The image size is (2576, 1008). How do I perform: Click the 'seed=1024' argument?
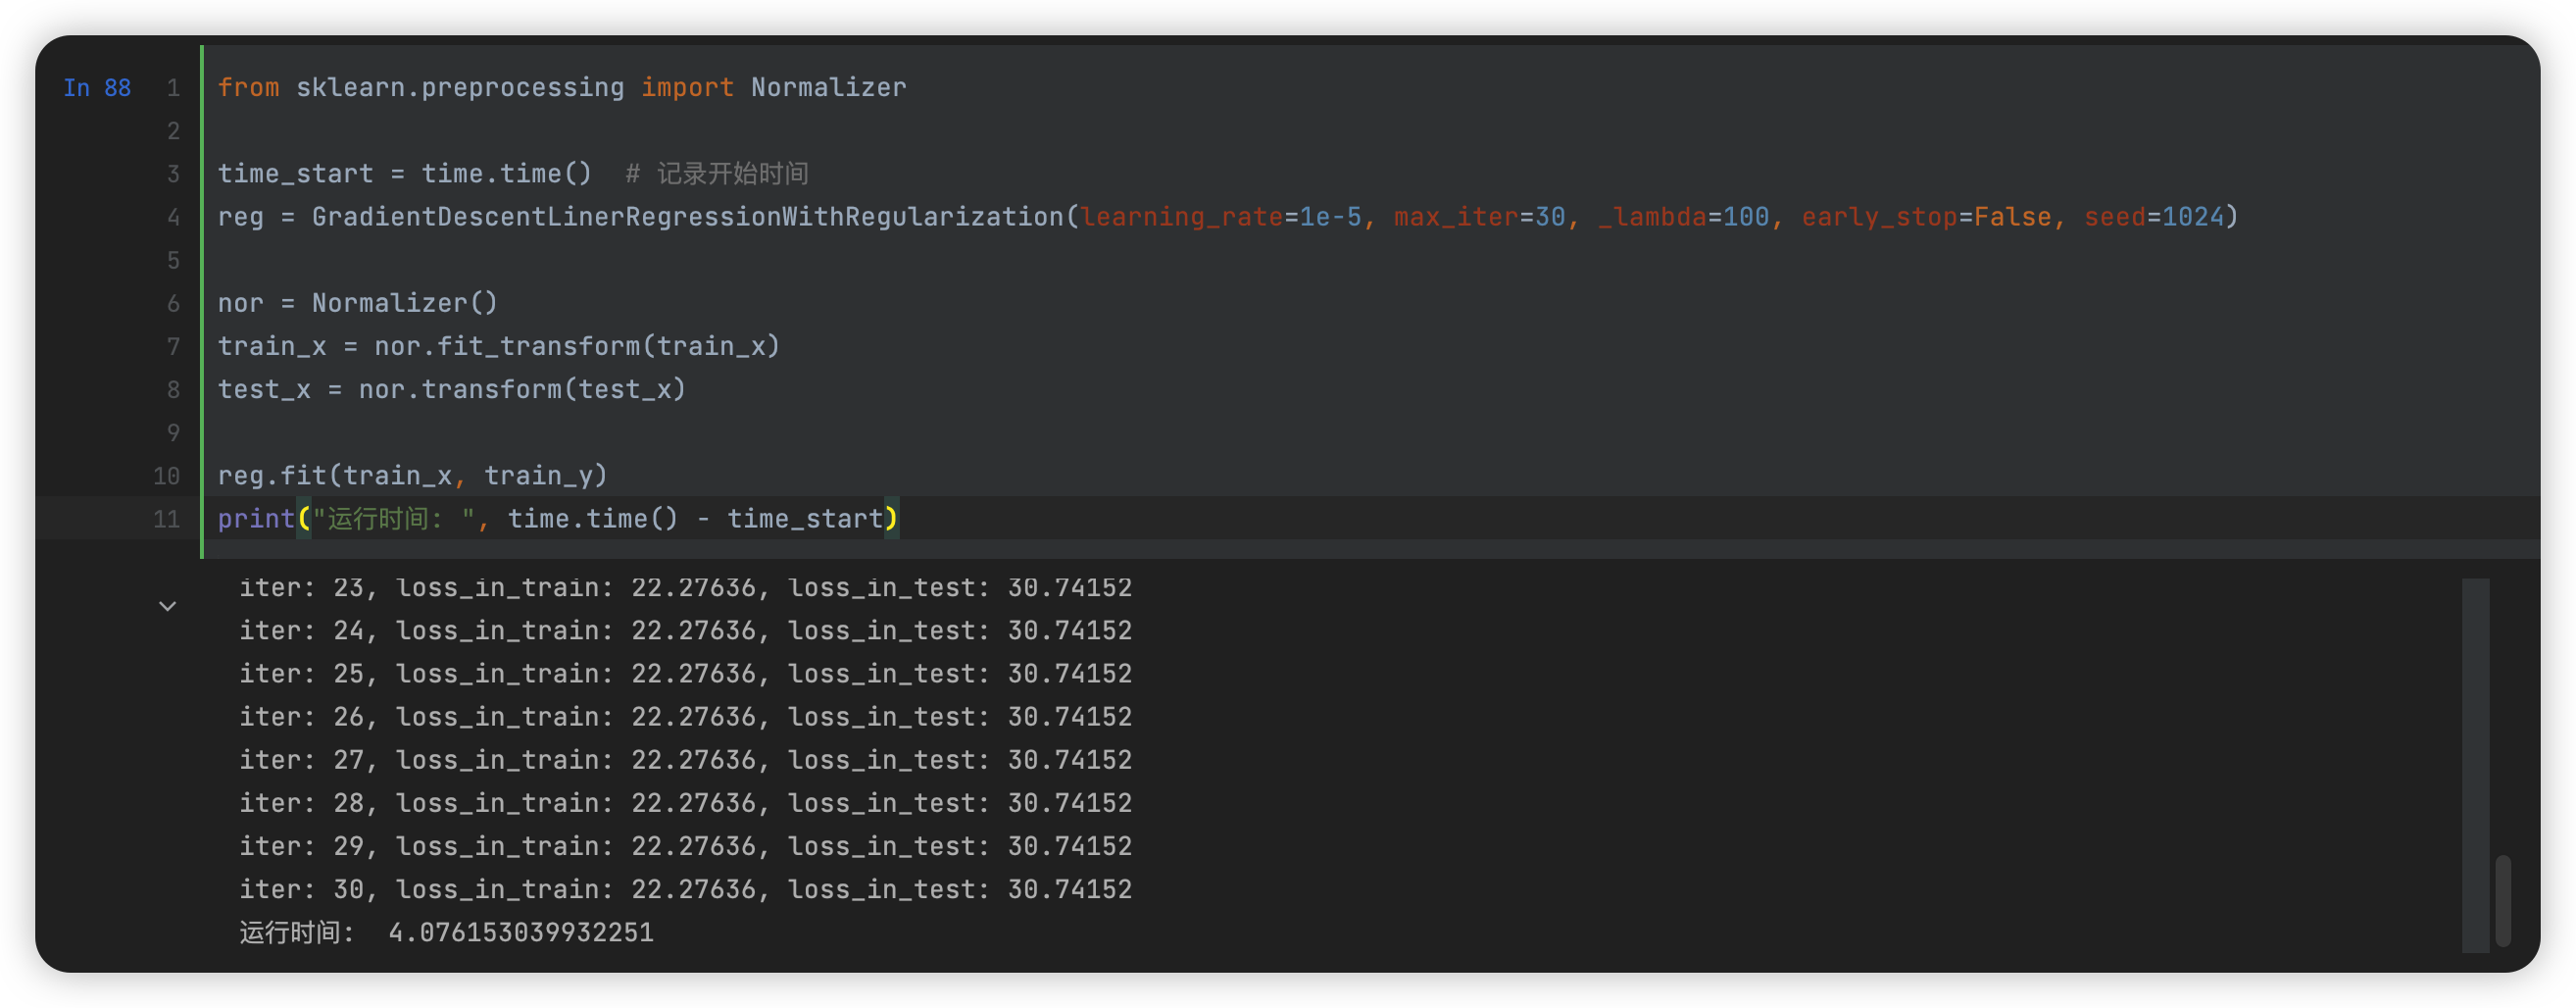(x=2154, y=217)
